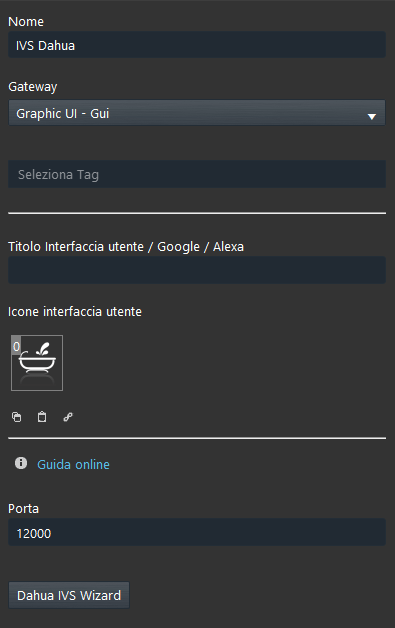Click the bathtub icon's reflection area
This screenshot has height=628, width=395.
[x=37, y=379]
